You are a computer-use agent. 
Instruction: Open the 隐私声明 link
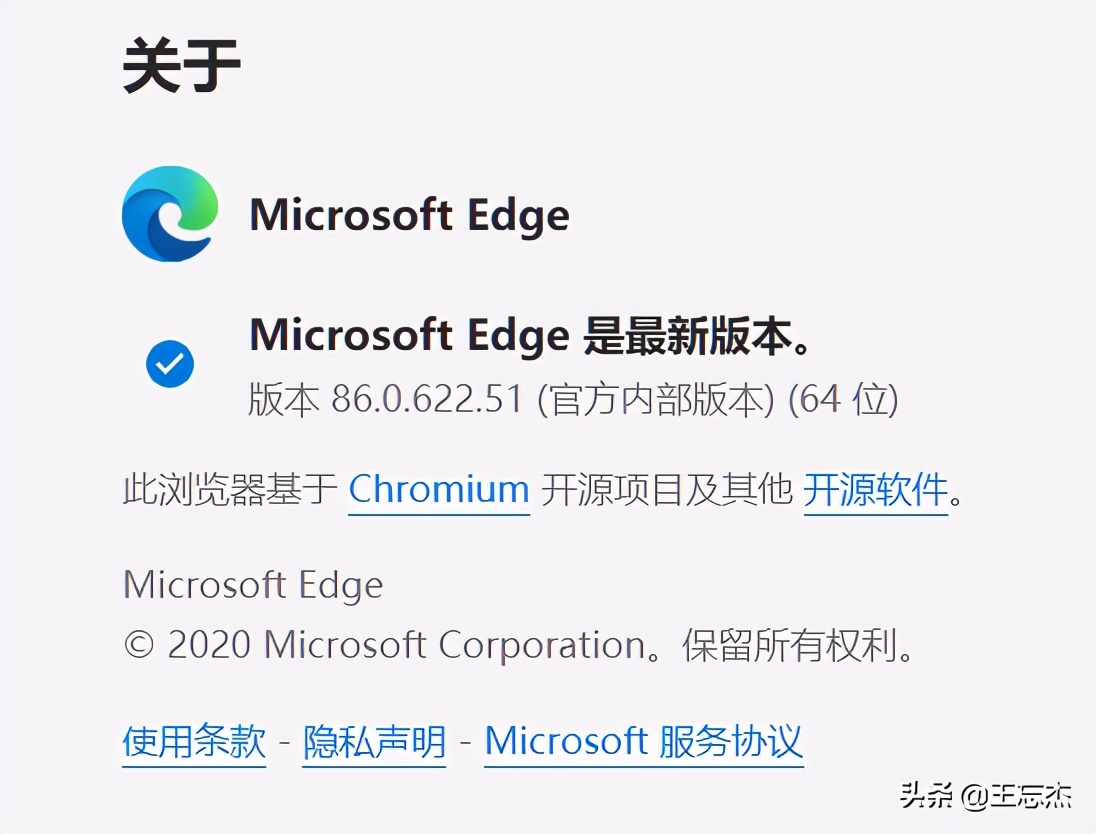click(374, 742)
